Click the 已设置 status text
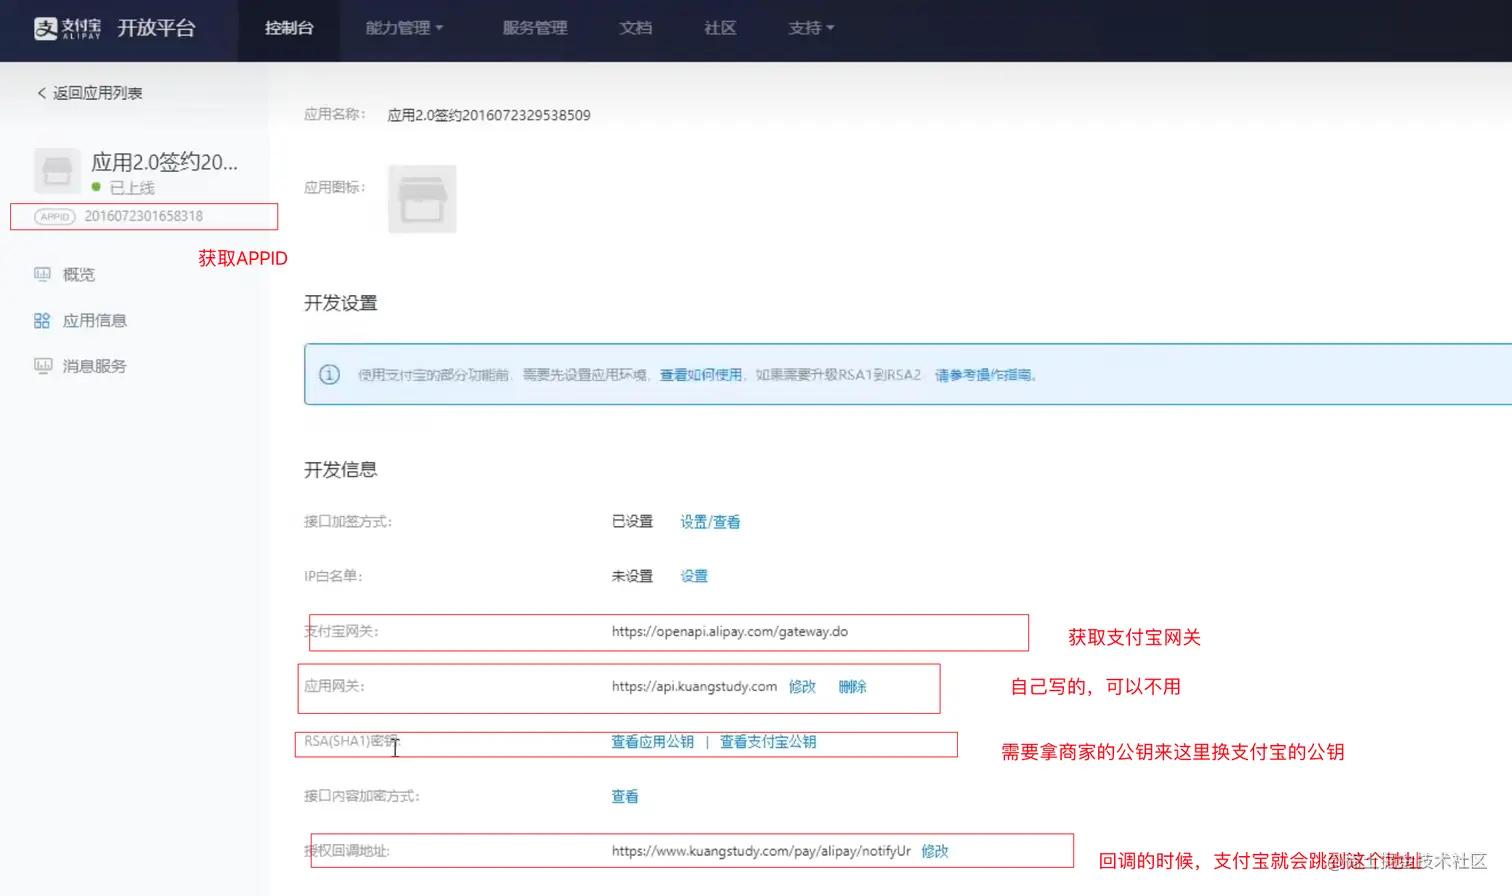Viewport: 1512px width, 896px height. 632,522
